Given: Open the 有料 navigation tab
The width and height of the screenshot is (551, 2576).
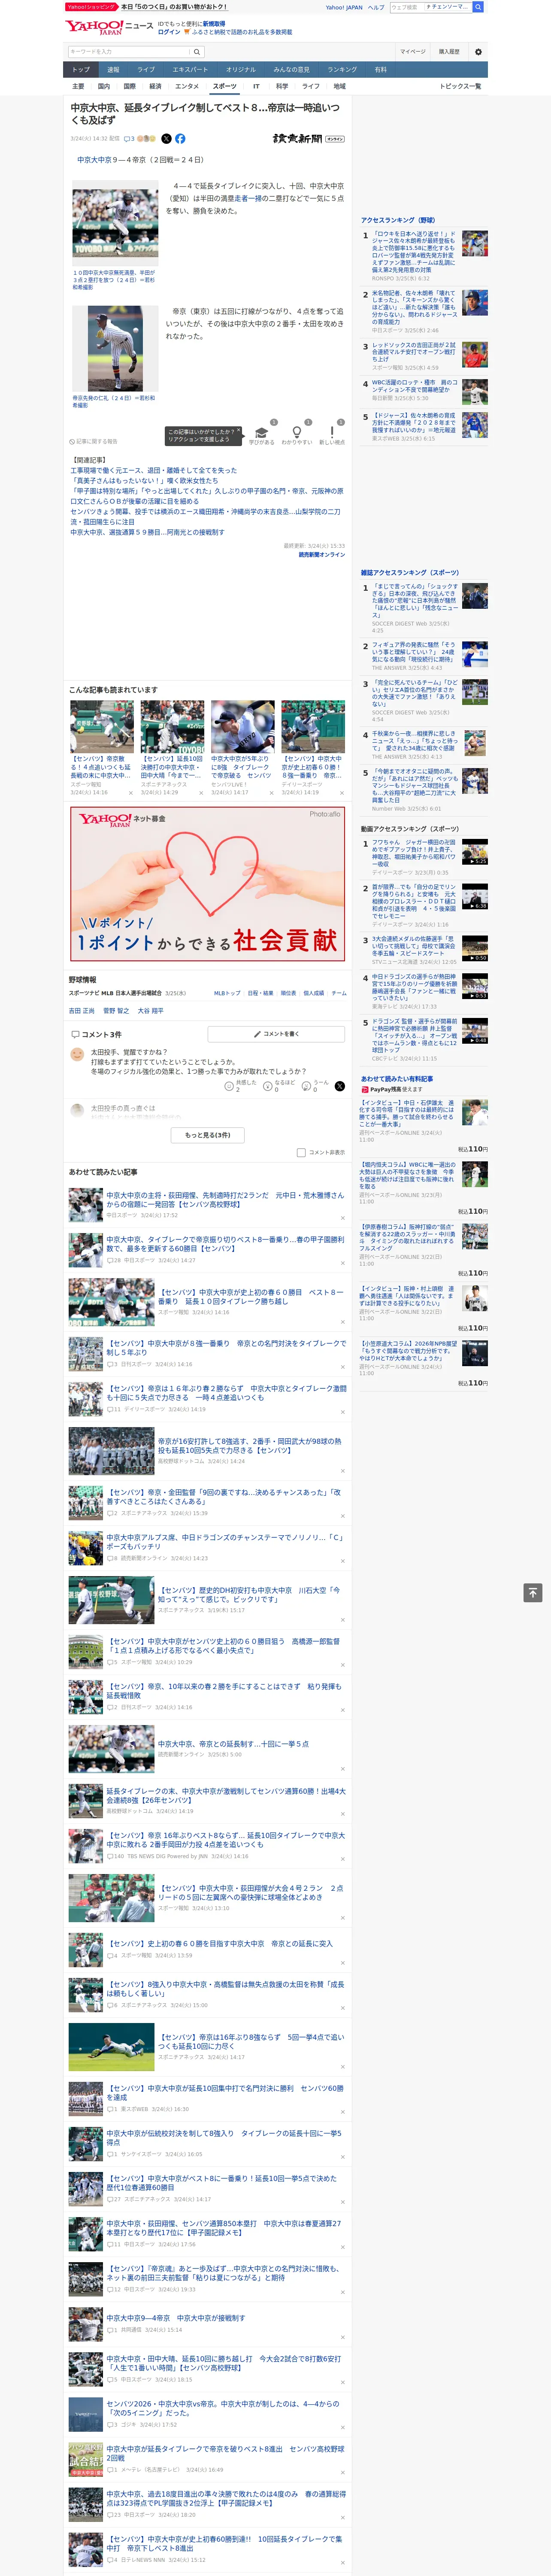Looking at the screenshot, I should click(x=380, y=70).
